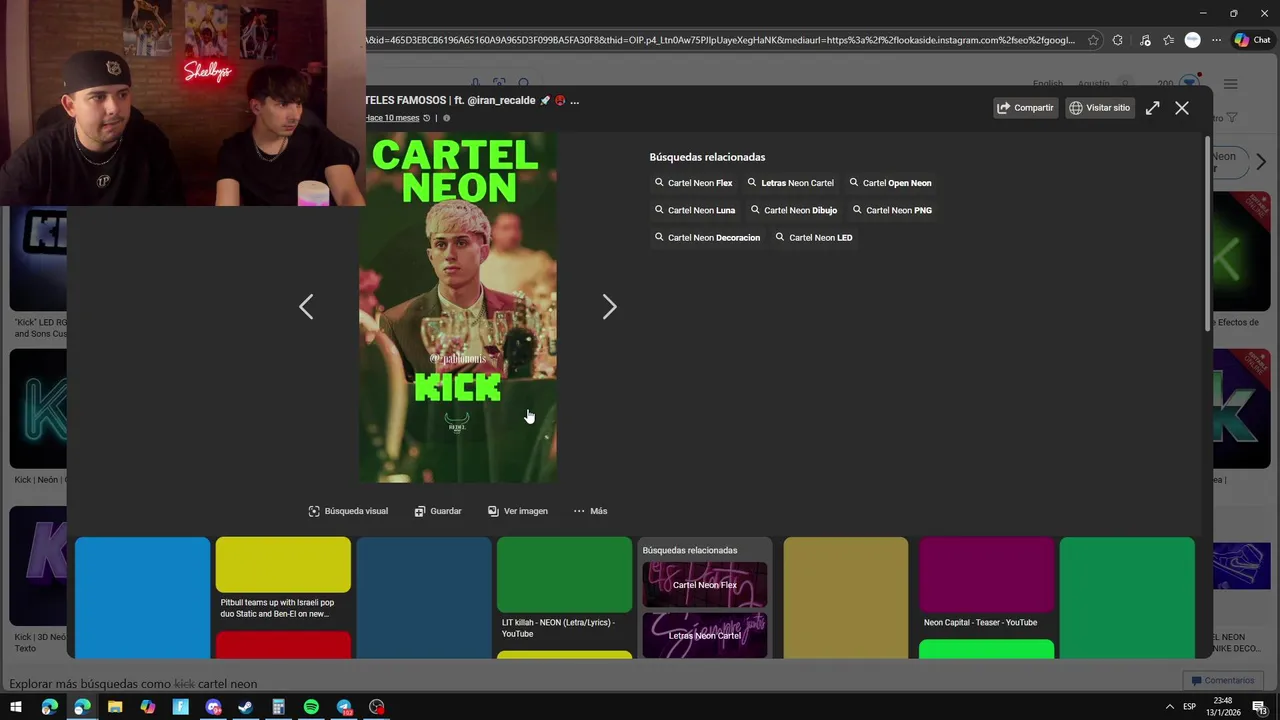Open Ver imagen link

[x=518, y=511]
